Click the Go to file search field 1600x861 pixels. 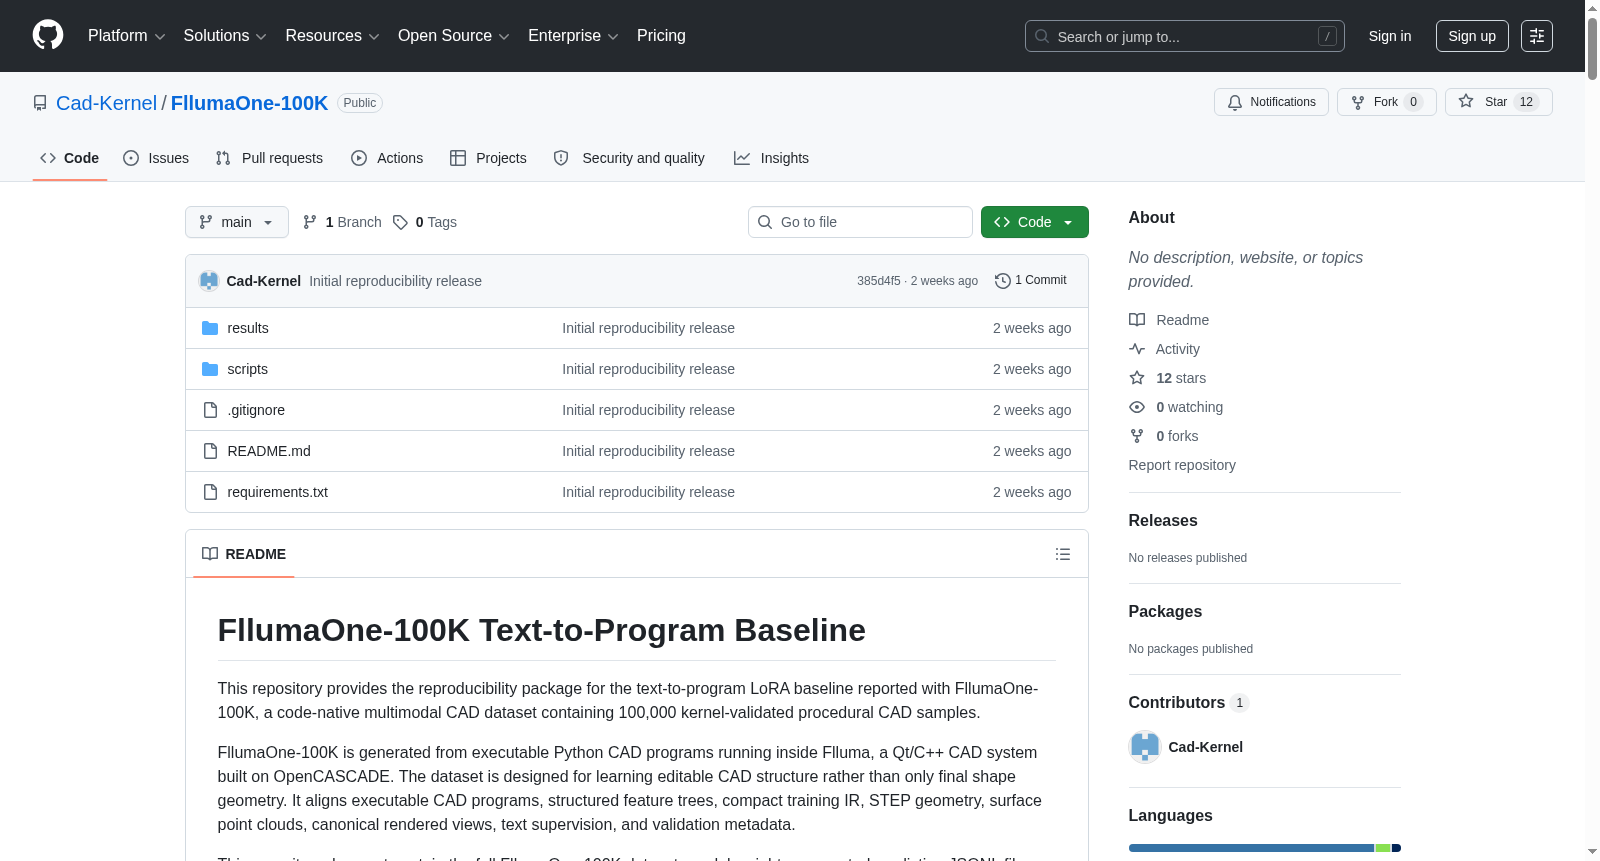[x=860, y=222]
